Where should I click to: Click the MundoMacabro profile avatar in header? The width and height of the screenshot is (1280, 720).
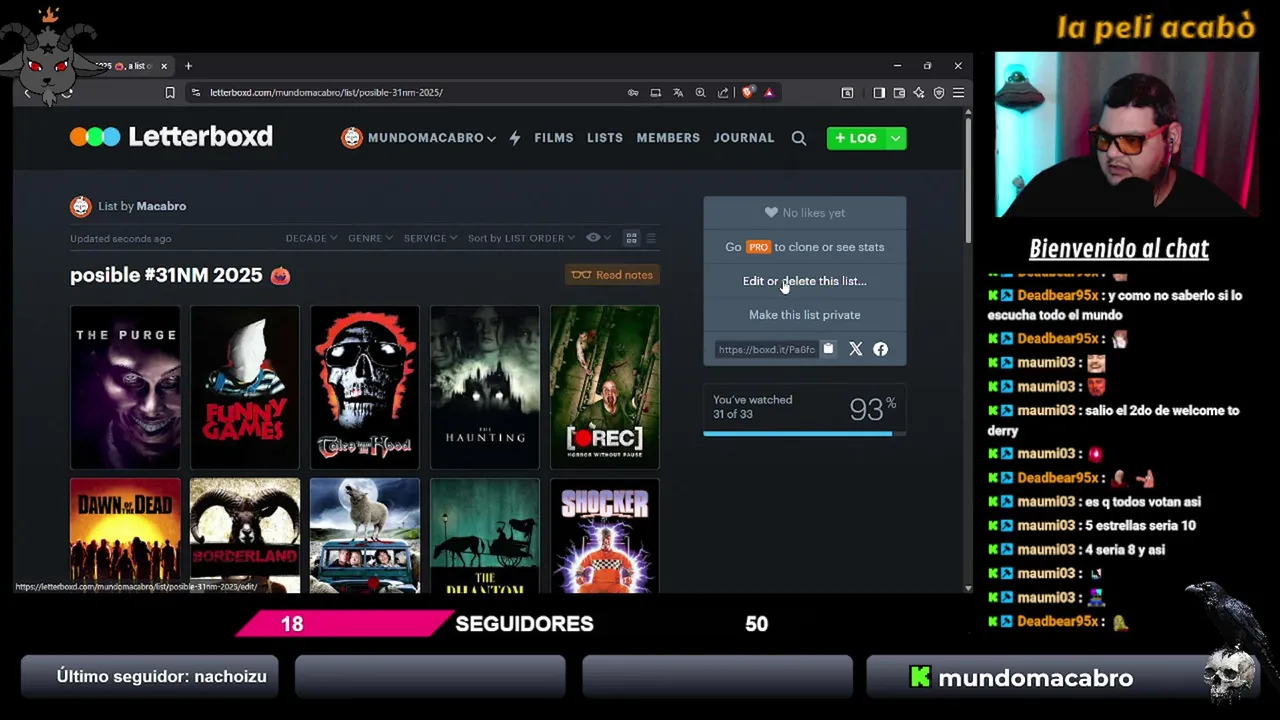(x=351, y=138)
